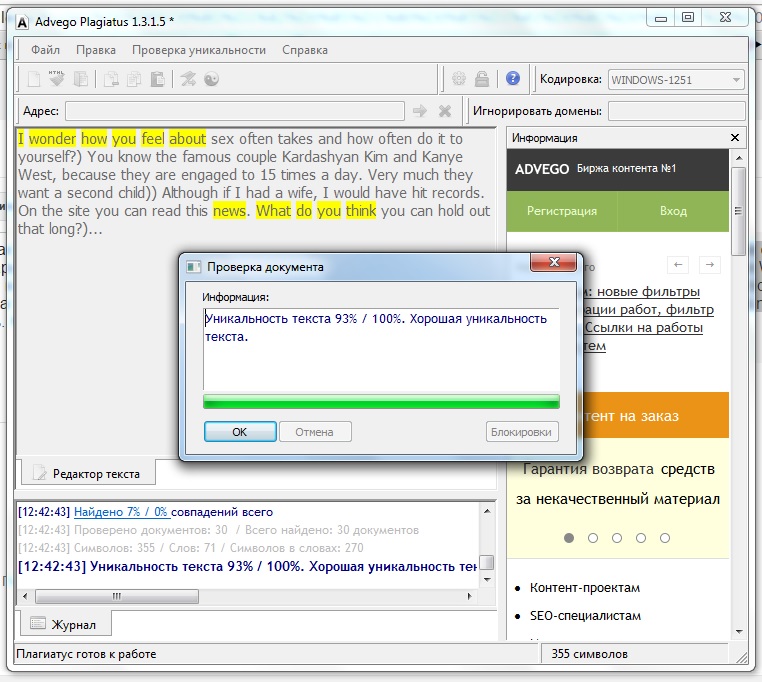Click the yin-yang deep check icon
Image resolution: width=762 pixels, height=682 pixels.
pyautogui.click(x=211, y=79)
